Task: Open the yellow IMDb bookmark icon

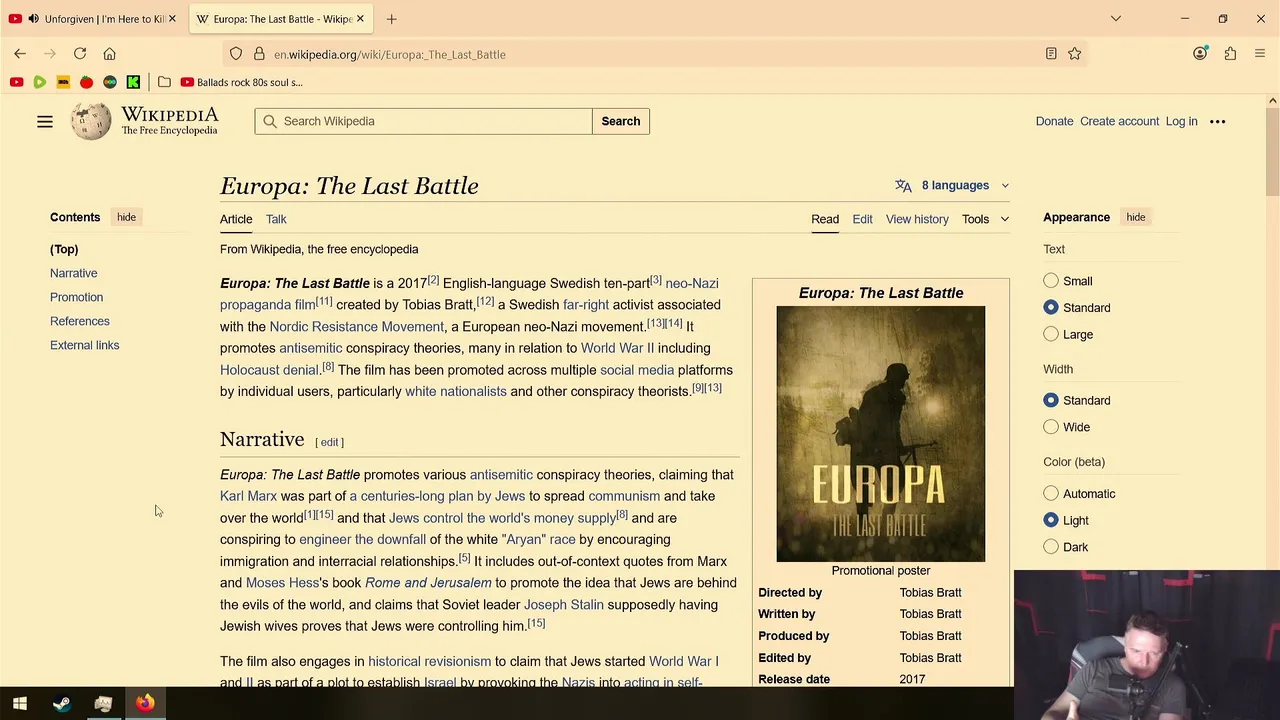Action: (63, 82)
